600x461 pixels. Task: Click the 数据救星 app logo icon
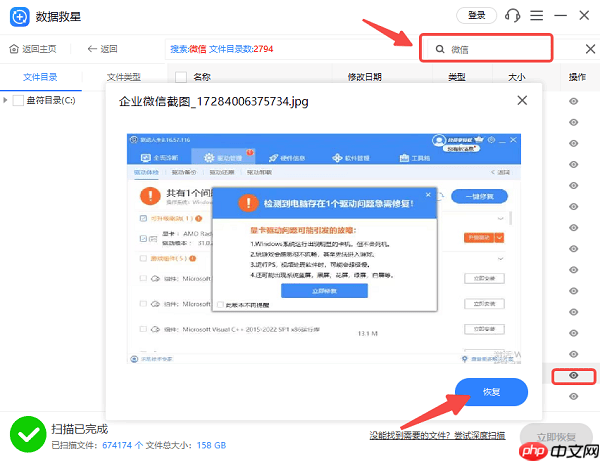[x=20, y=17]
